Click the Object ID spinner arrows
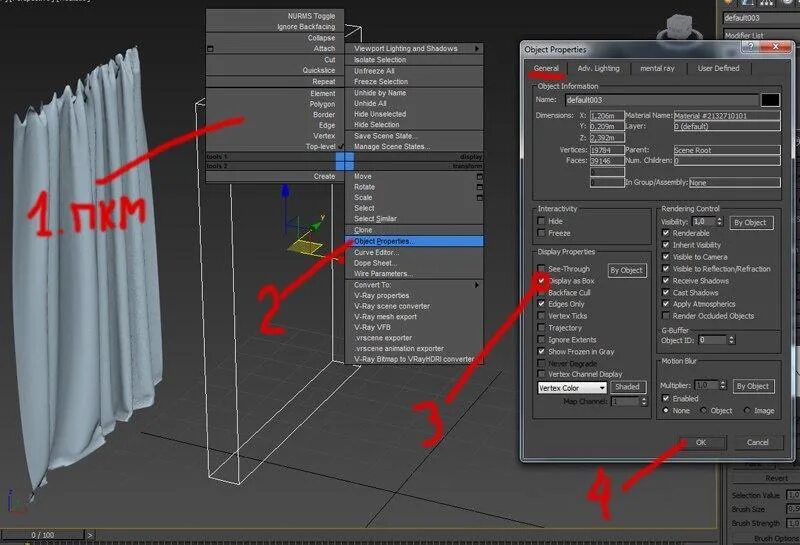 (732, 340)
